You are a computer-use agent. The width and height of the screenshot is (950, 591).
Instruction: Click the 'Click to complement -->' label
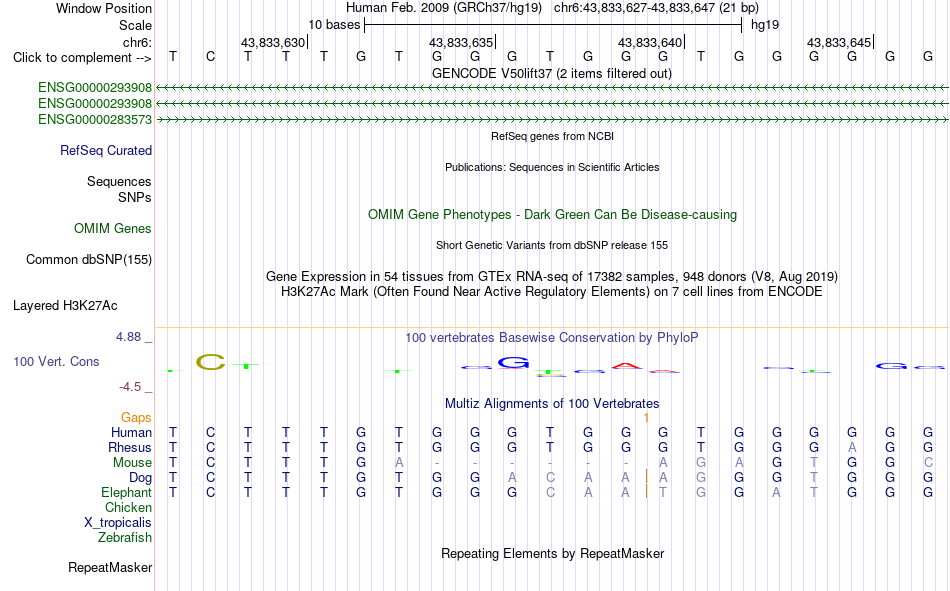tap(82, 58)
